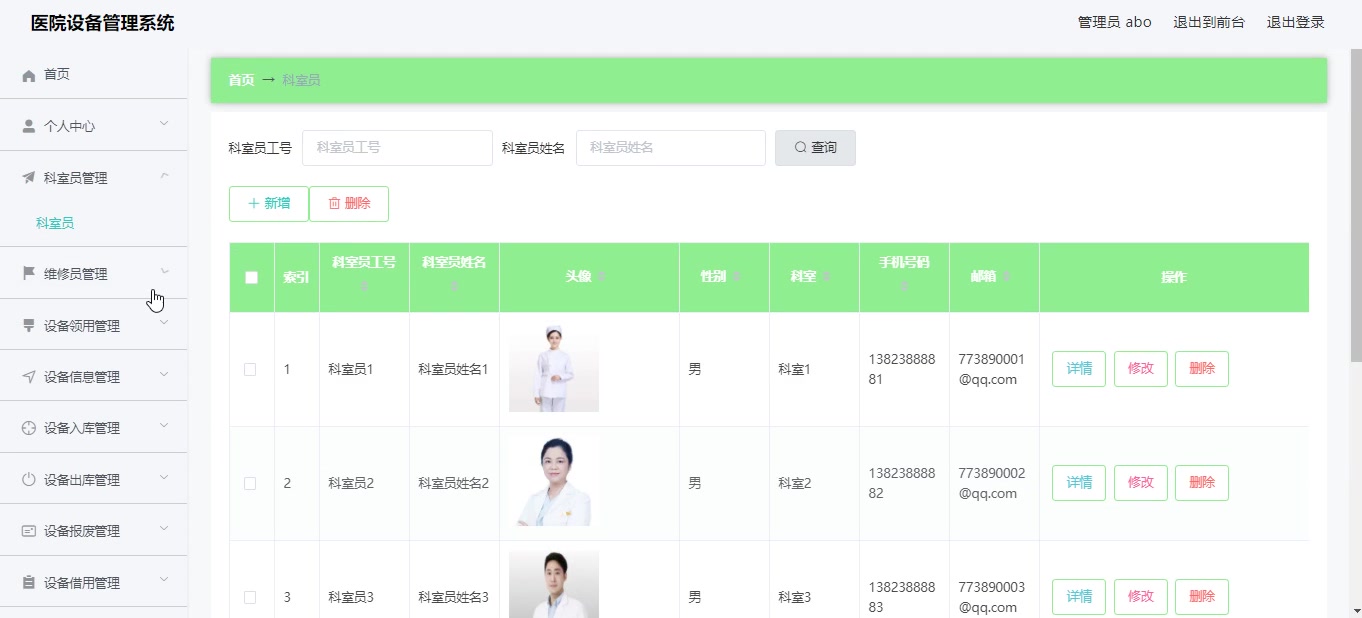This screenshot has height=618, width=1362.
Task: Sort by 手机号码 column sort arrows
Action: coord(904,287)
